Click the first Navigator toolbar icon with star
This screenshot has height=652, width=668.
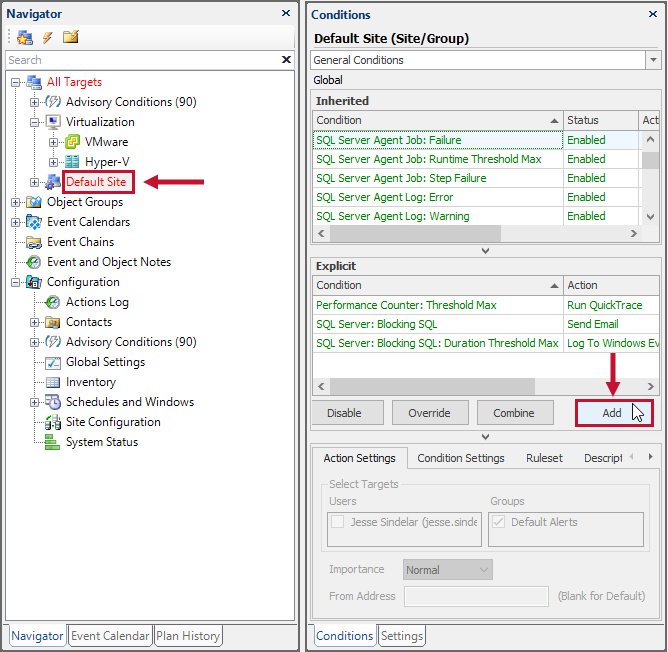pyautogui.click(x=25, y=38)
